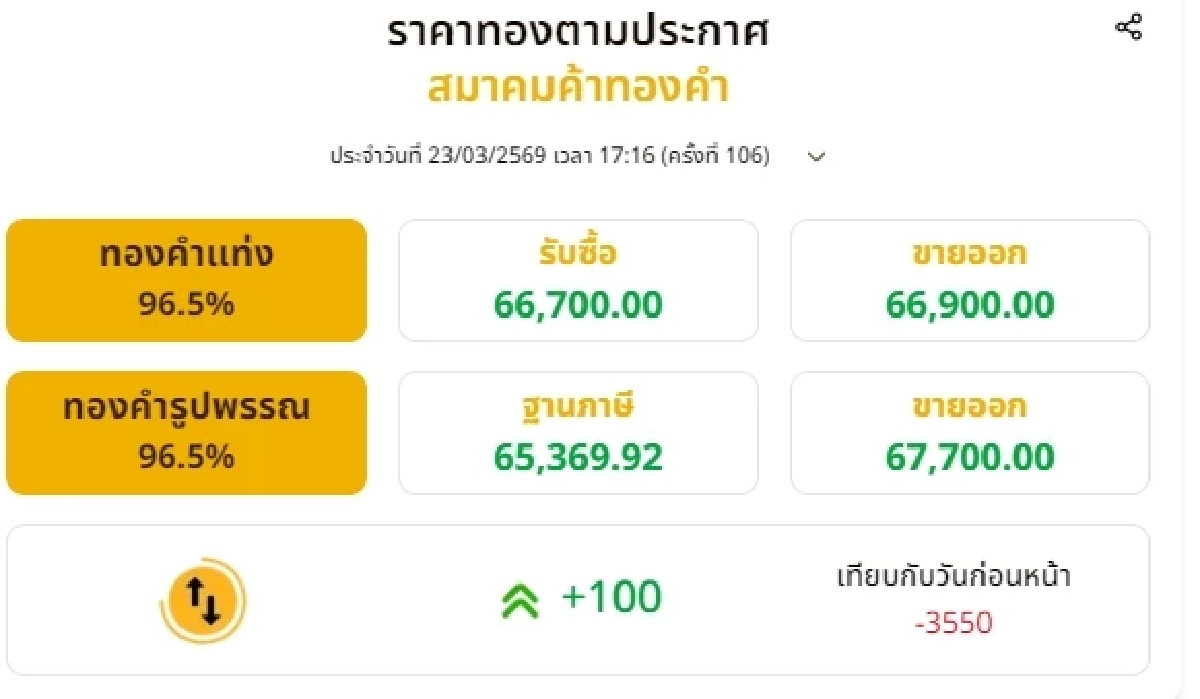Click the ฐานภาษี tax base card

578,432
